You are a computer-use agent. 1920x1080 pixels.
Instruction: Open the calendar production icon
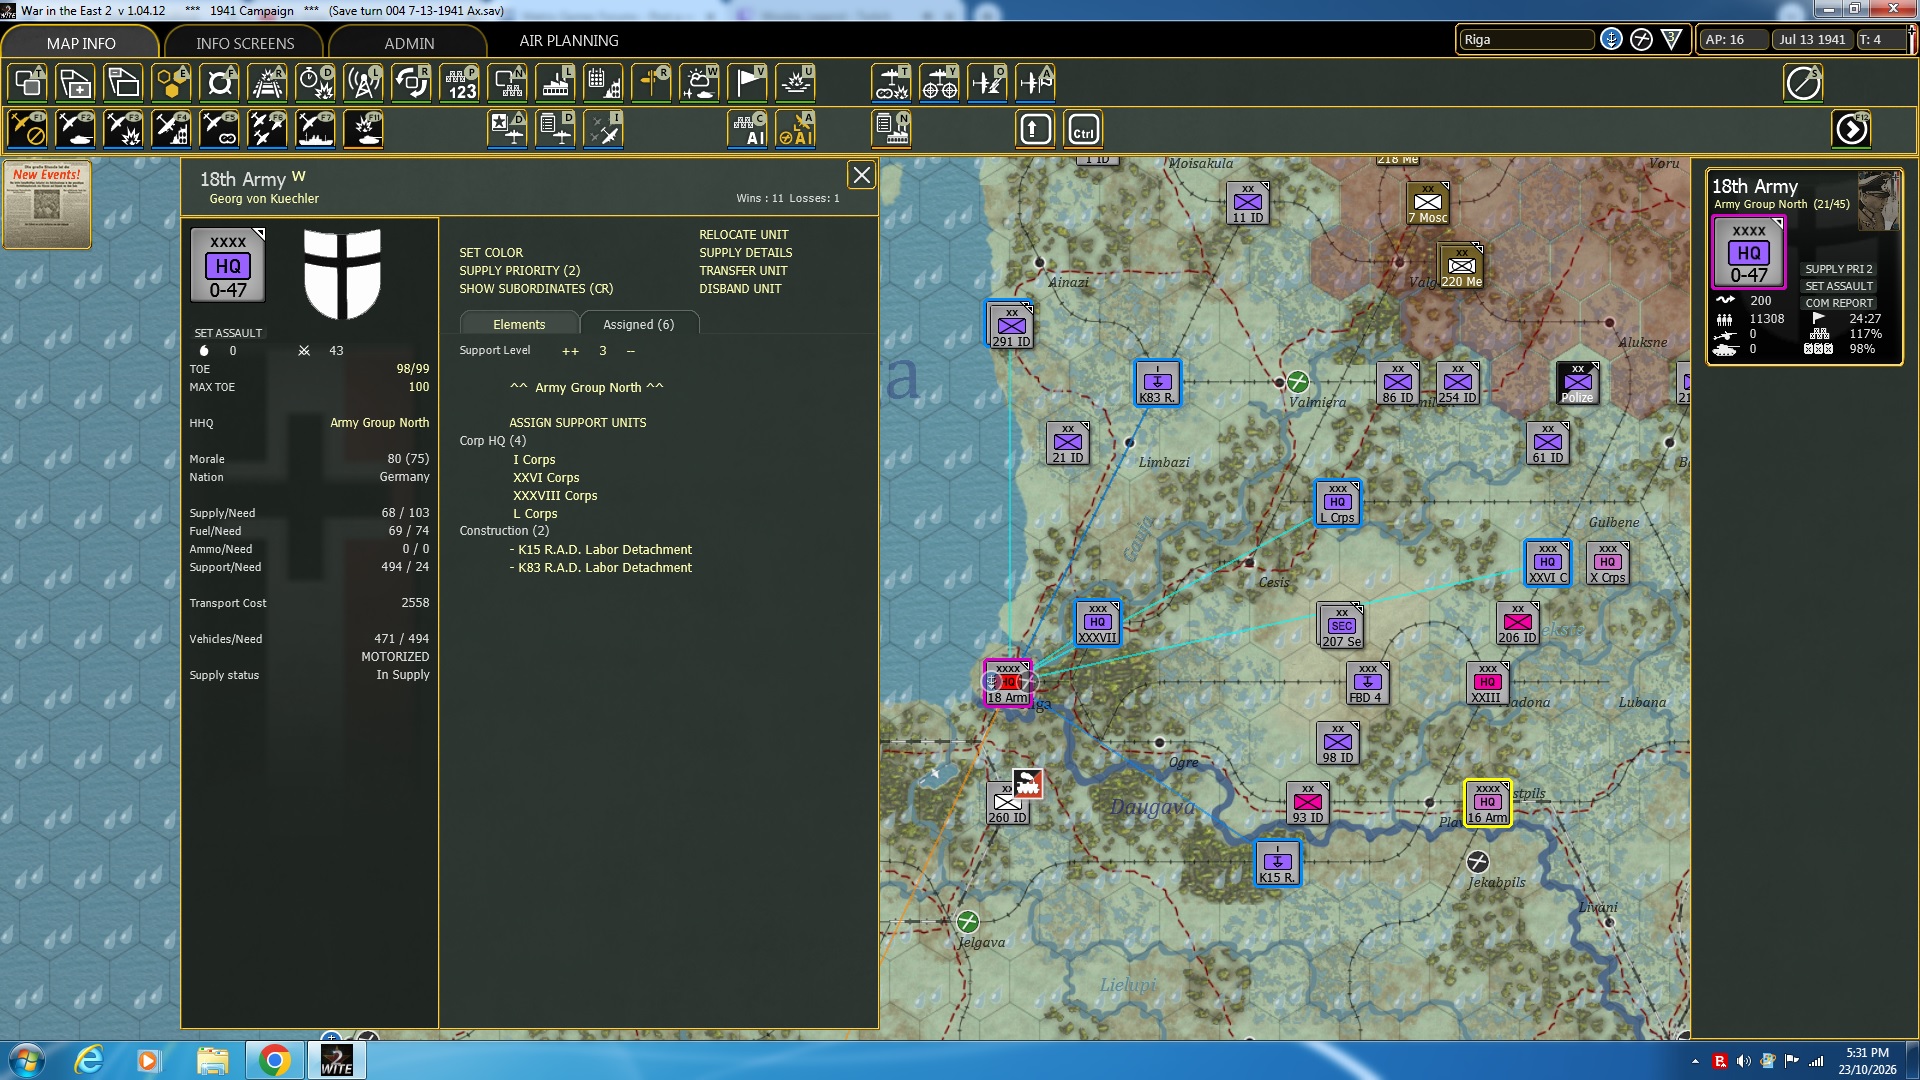(x=604, y=83)
